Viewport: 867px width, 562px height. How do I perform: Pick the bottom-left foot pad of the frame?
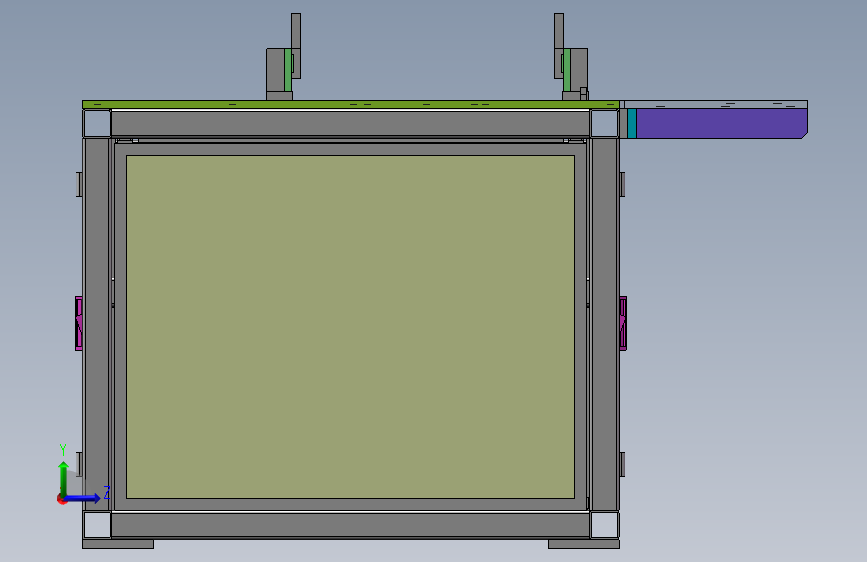(x=118, y=544)
